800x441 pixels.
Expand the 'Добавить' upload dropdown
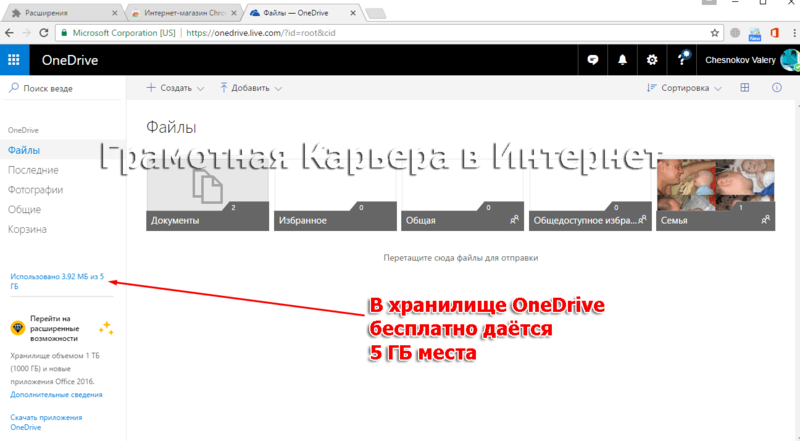(251, 88)
